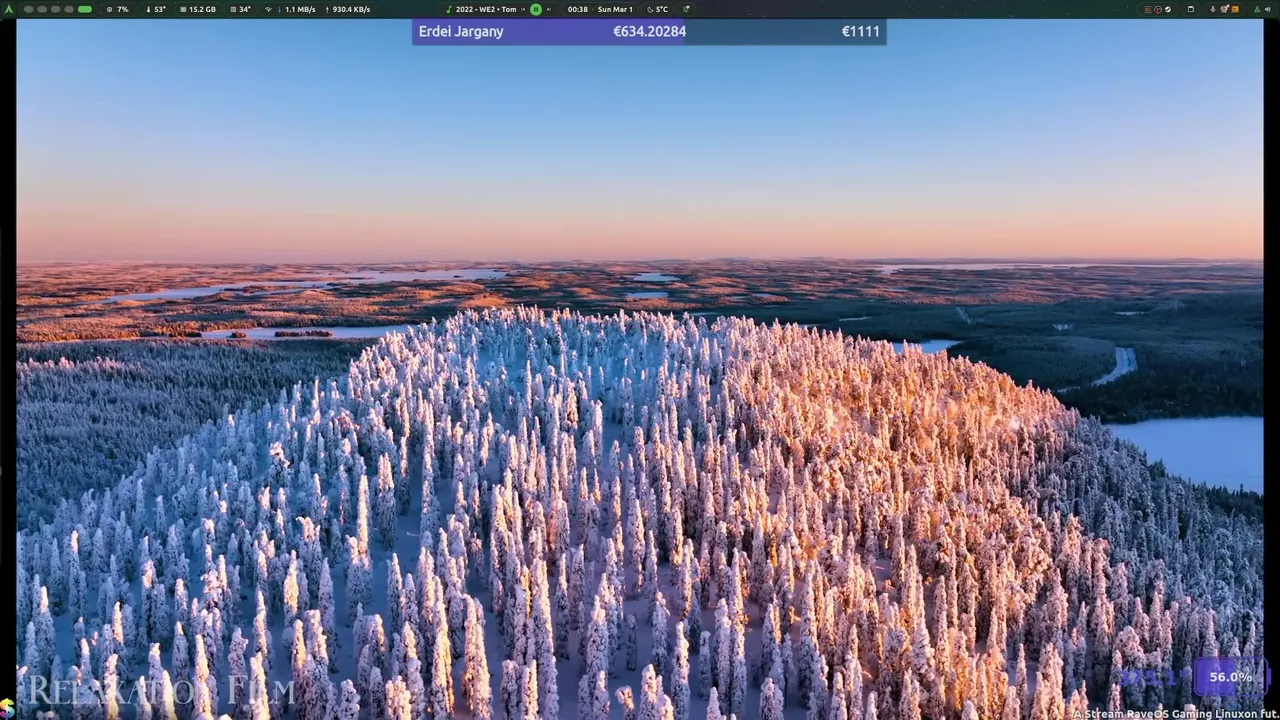Open the calendar date Sun Mar 1
Screen dimensions: 1280x720
point(615,9)
